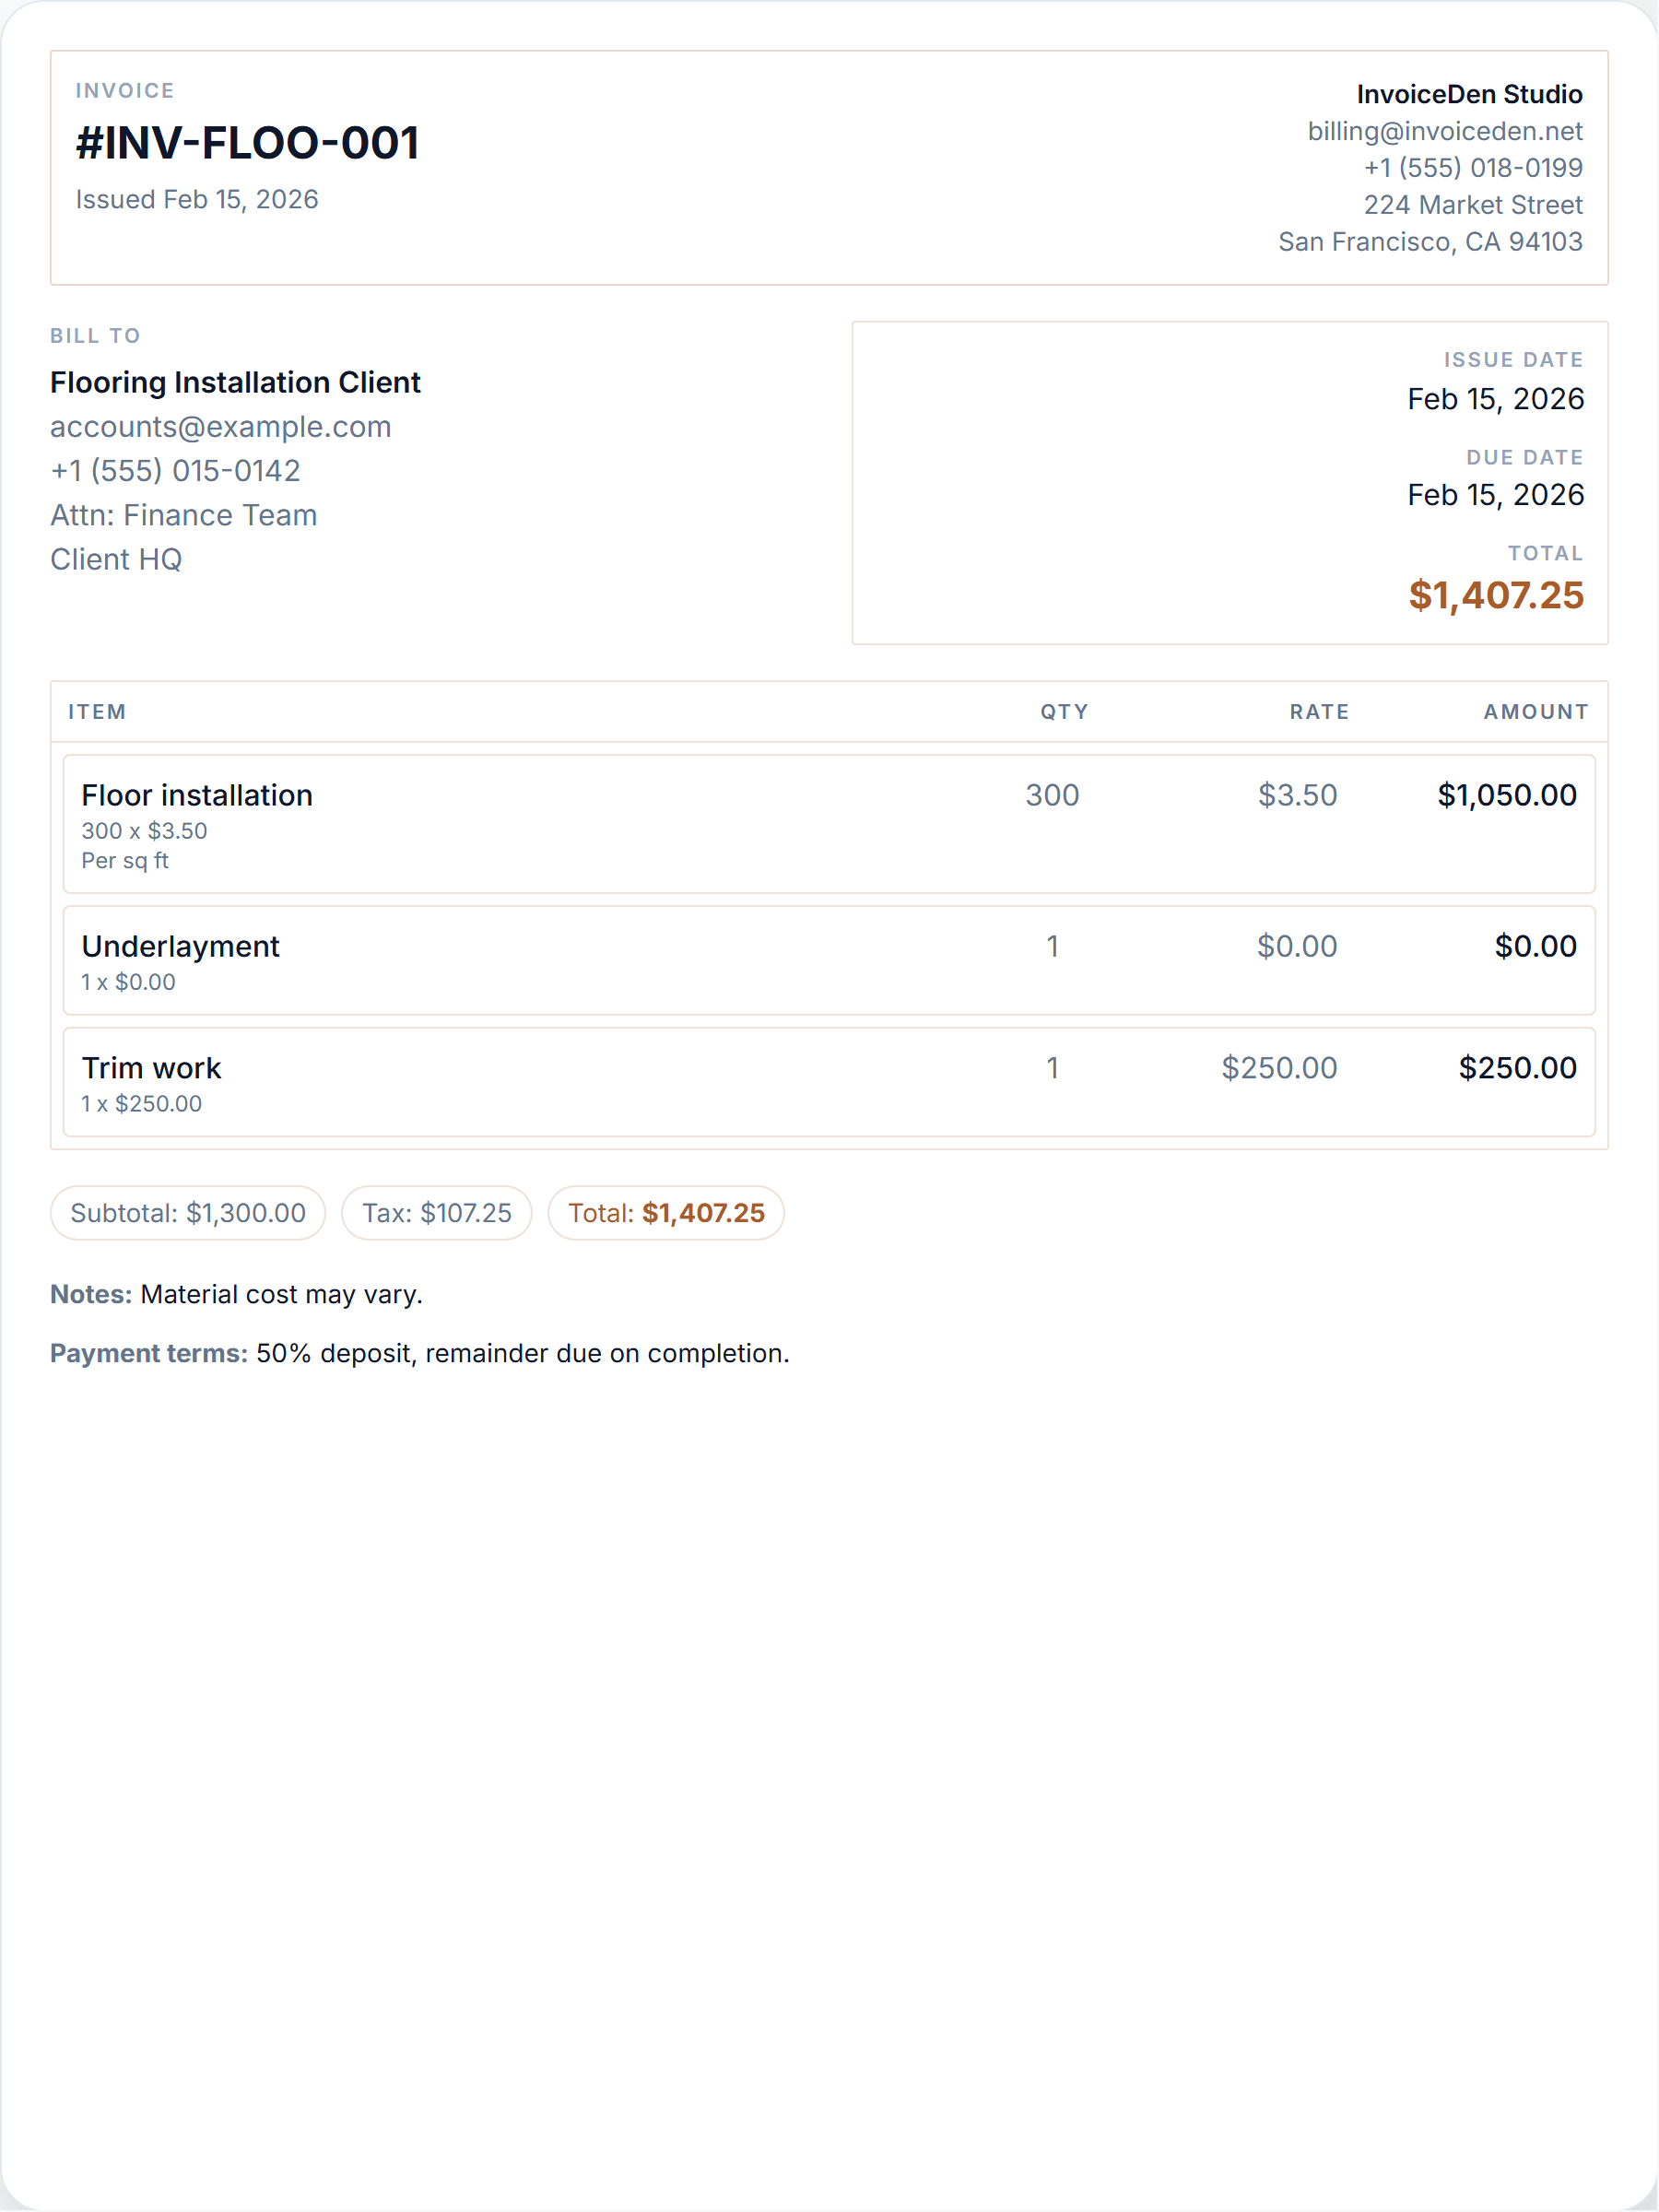Image resolution: width=1659 pixels, height=2212 pixels.
Task: Select the Underlayment line item row
Action: click(x=828, y=960)
